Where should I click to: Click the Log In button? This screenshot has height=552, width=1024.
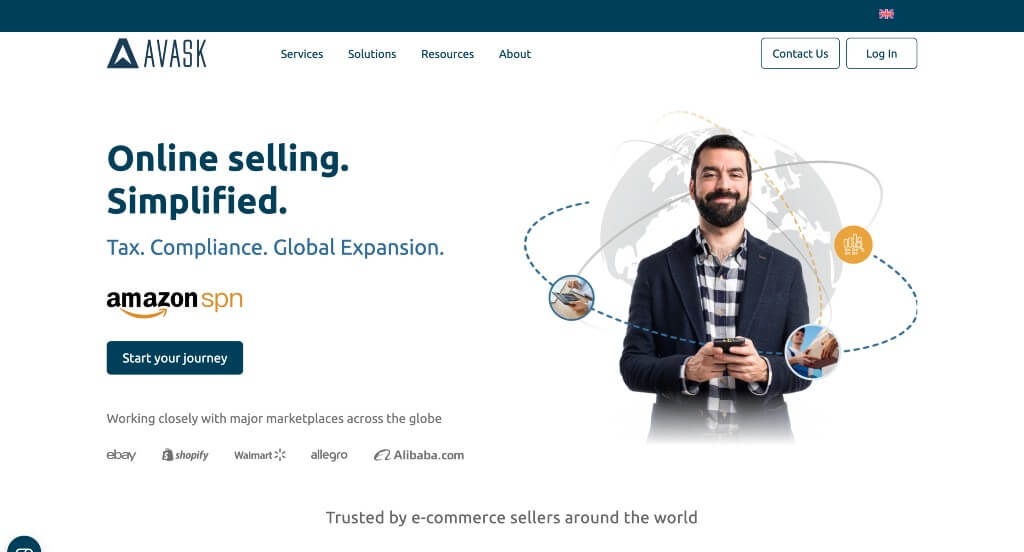(881, 54)
